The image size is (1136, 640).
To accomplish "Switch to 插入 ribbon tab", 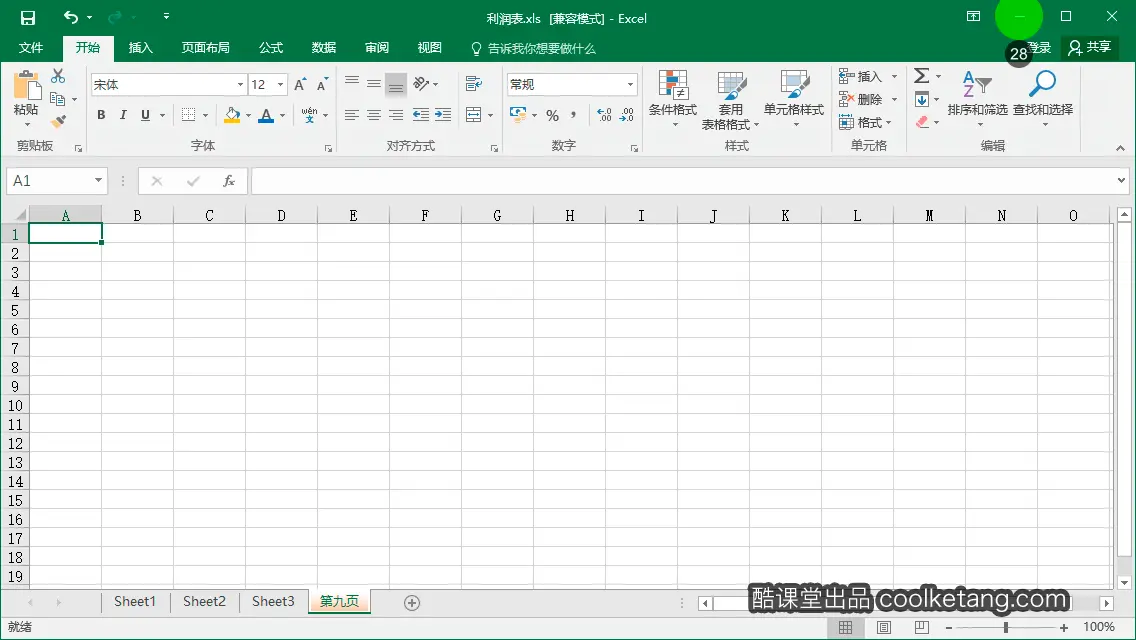I will pos(141,48).
